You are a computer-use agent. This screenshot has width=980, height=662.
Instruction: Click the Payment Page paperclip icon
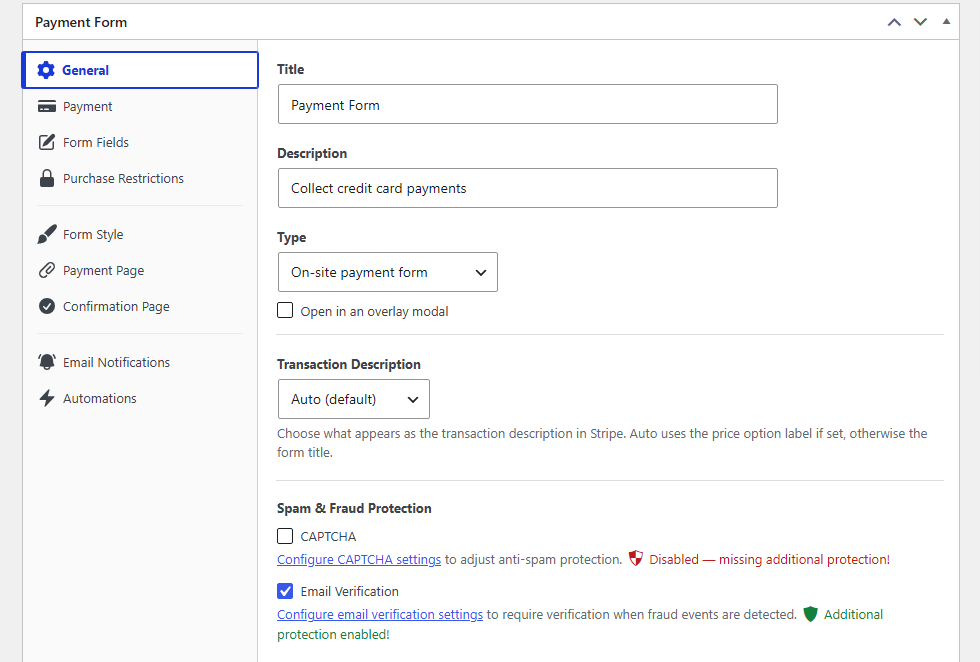coord(47,270)
